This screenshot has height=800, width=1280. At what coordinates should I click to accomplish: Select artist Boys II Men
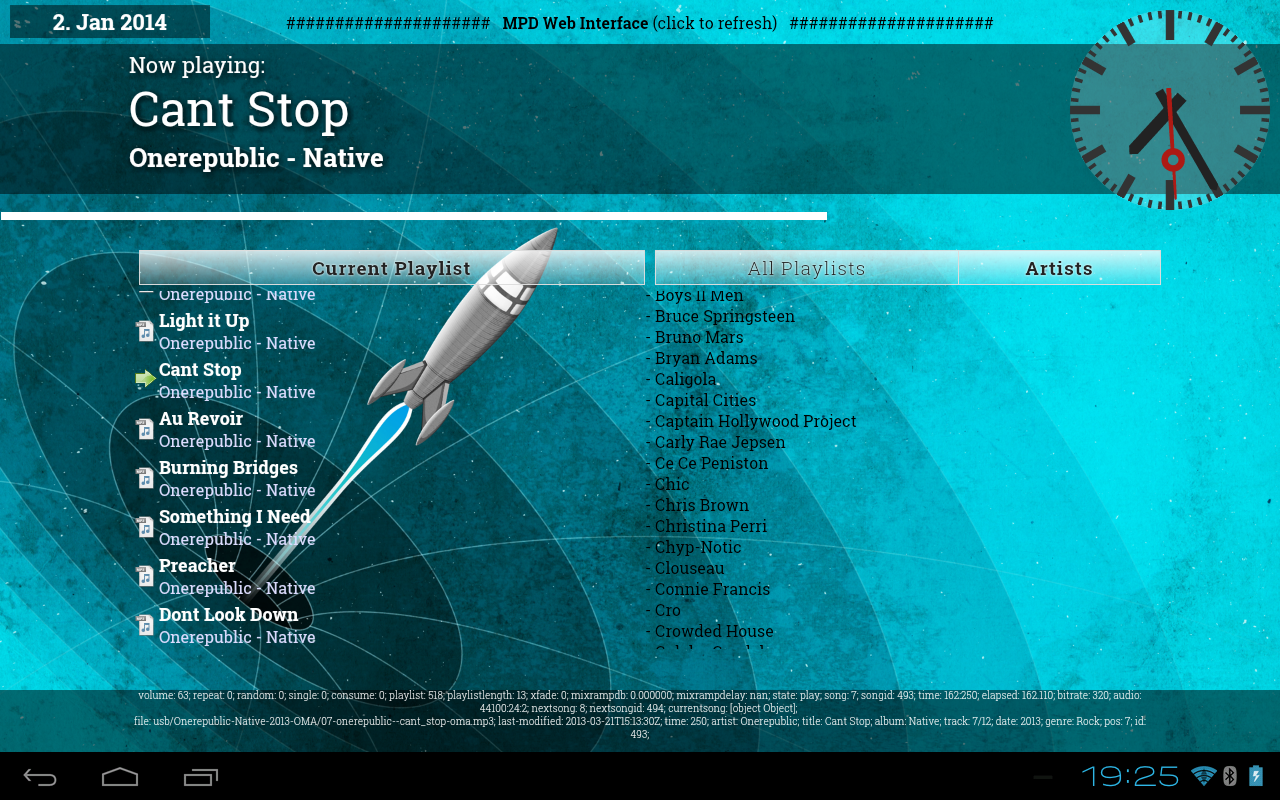699,295
